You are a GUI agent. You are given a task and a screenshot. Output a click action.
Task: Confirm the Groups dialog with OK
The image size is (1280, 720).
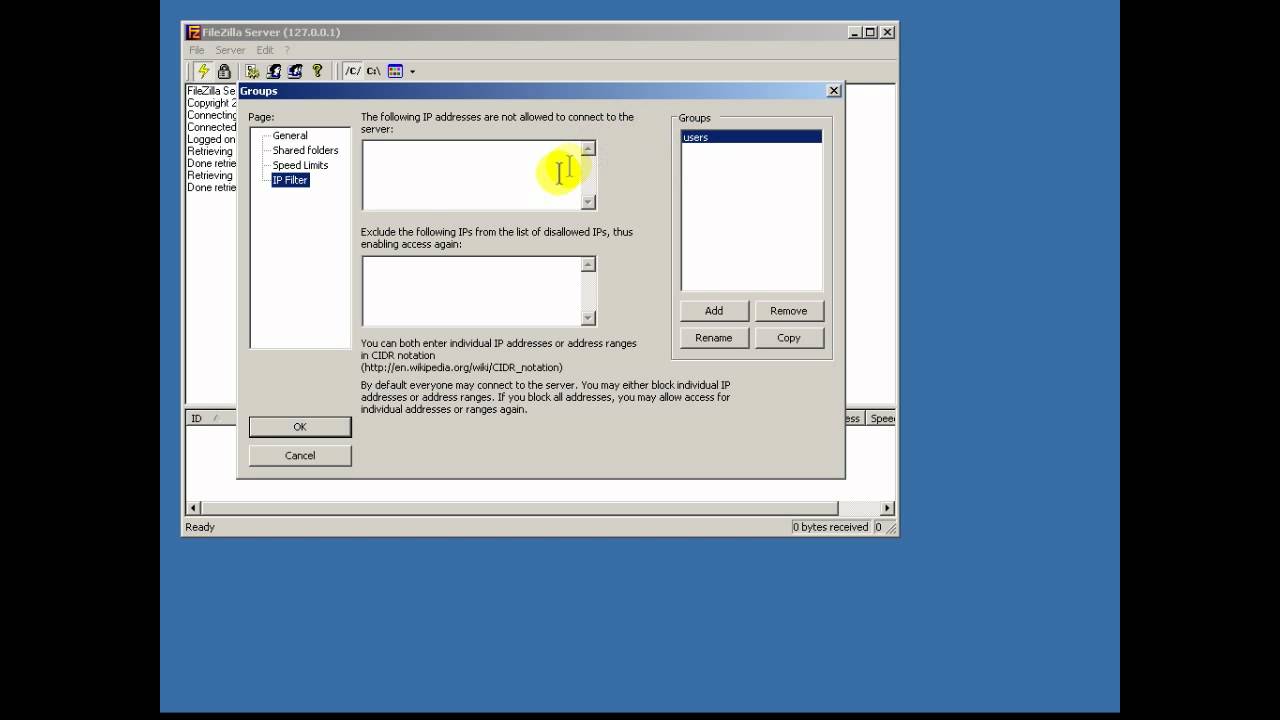coord(300,427)
